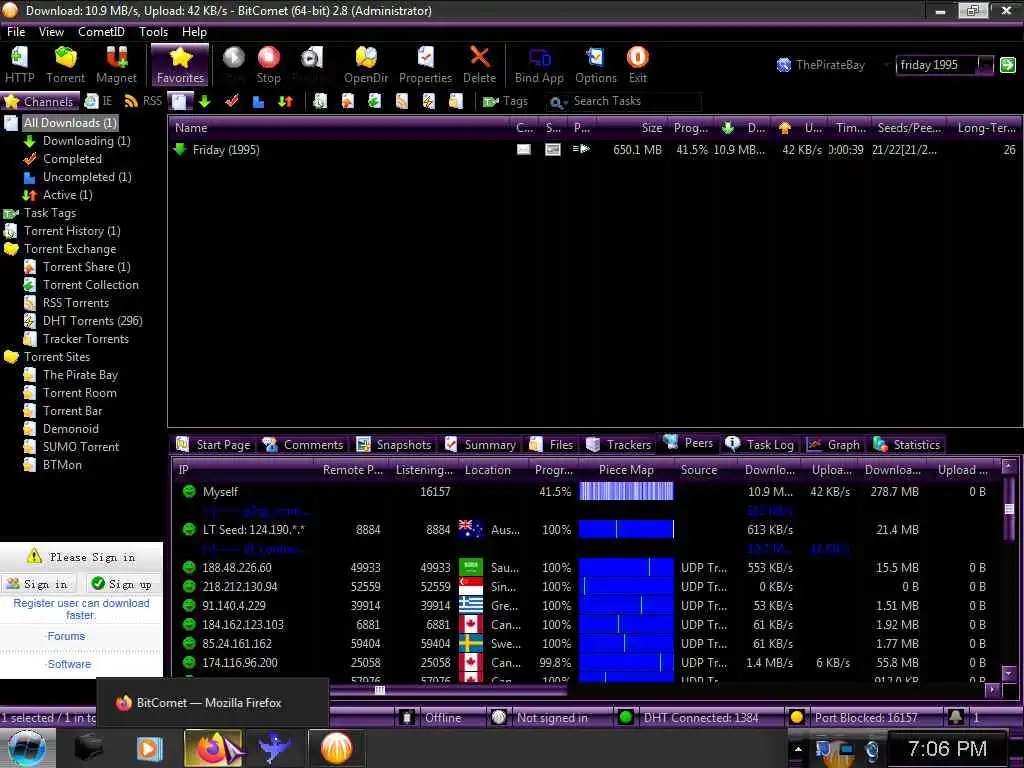Click the Tags button in filter bar

click(505, 101)
